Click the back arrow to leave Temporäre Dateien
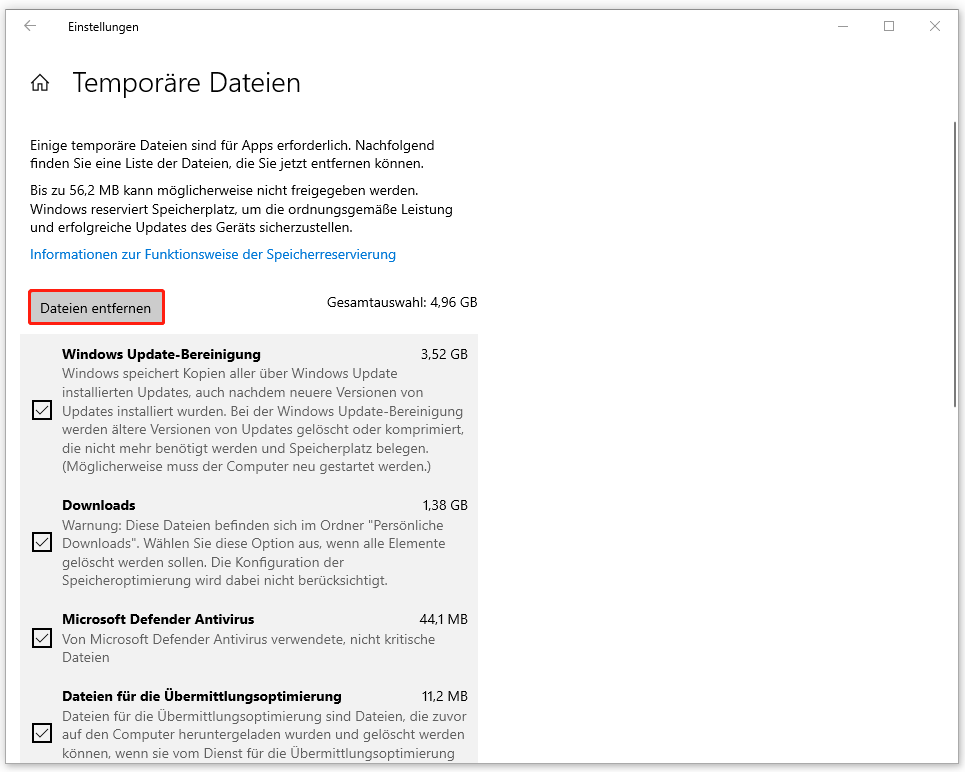This screenshot has width=965, height=772. click(x=30, y=27)
